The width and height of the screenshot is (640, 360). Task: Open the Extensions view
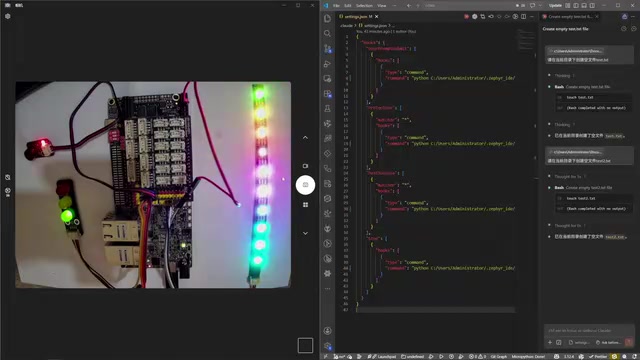coord(327,93)
